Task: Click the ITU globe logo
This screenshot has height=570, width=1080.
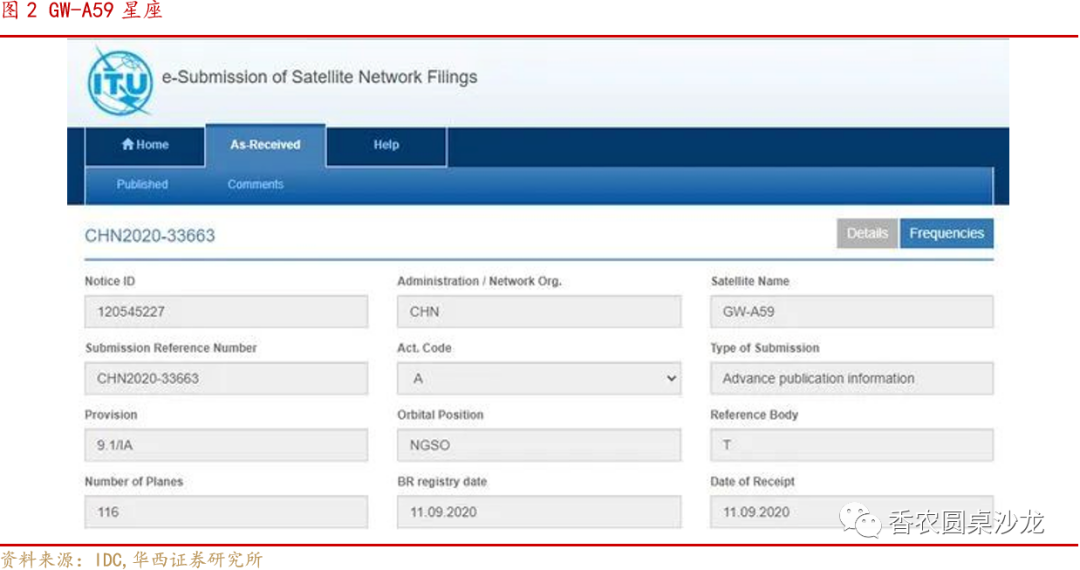Action: pyautogui.click(x=120, y=81)
